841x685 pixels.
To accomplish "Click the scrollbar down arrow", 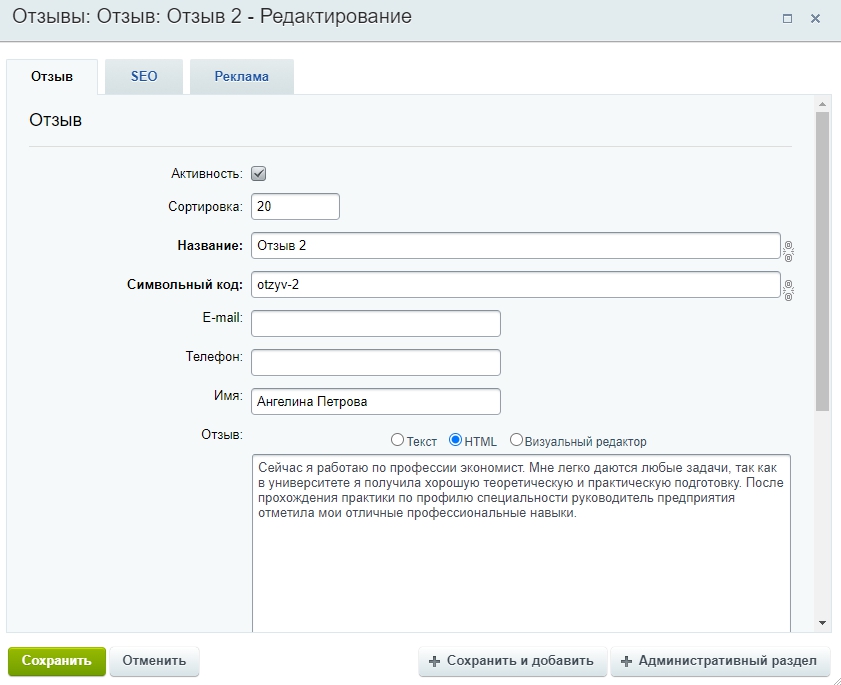I will (822, 623).
